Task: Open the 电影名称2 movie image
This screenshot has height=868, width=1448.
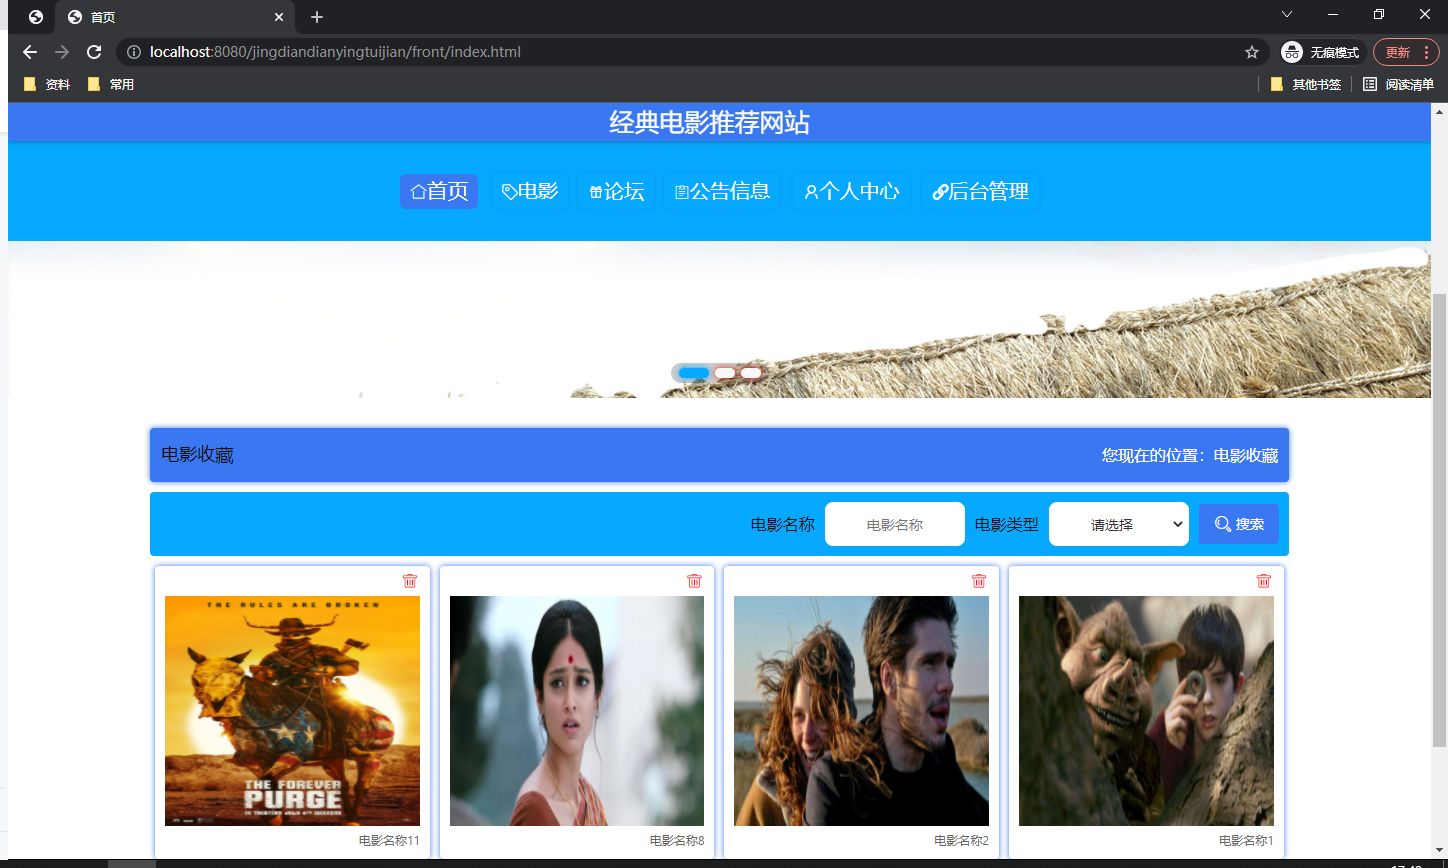Action: click(x=861, y=711)
